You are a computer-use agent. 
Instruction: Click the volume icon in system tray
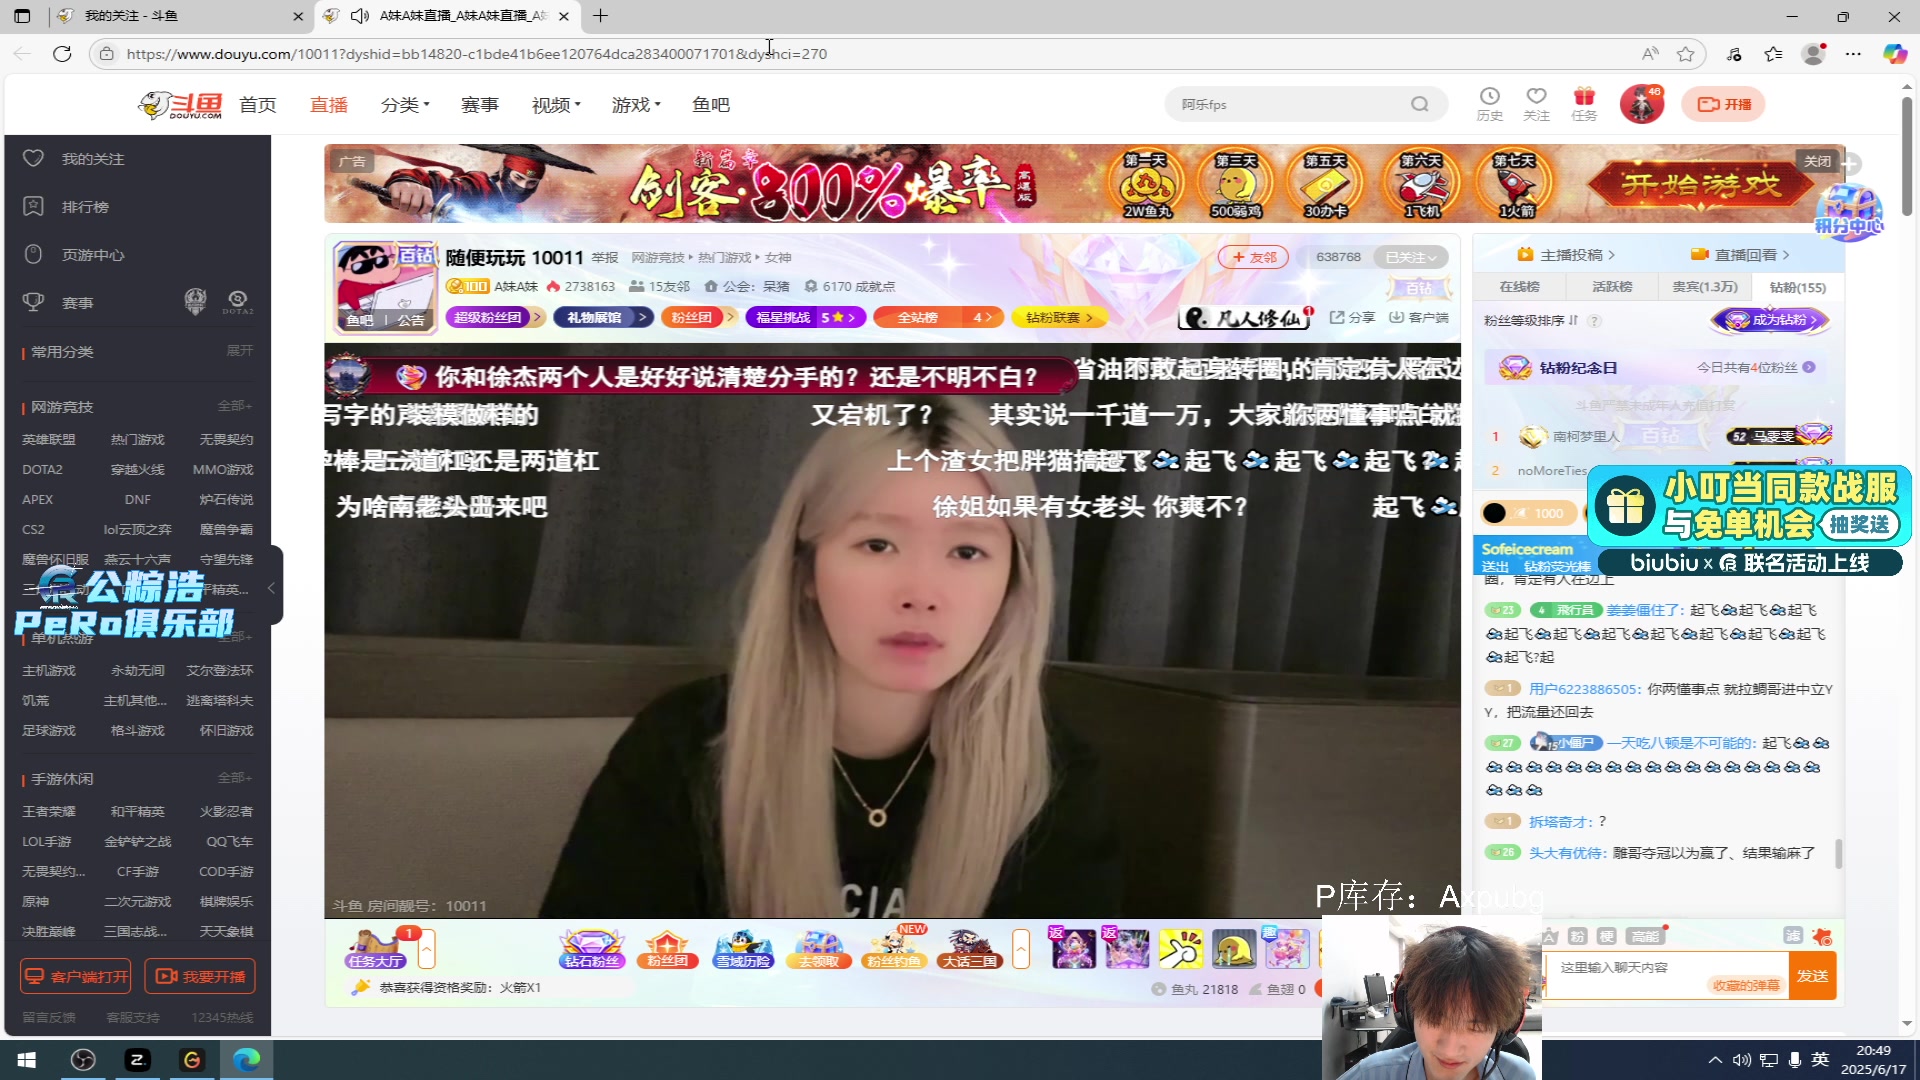1741,1060
